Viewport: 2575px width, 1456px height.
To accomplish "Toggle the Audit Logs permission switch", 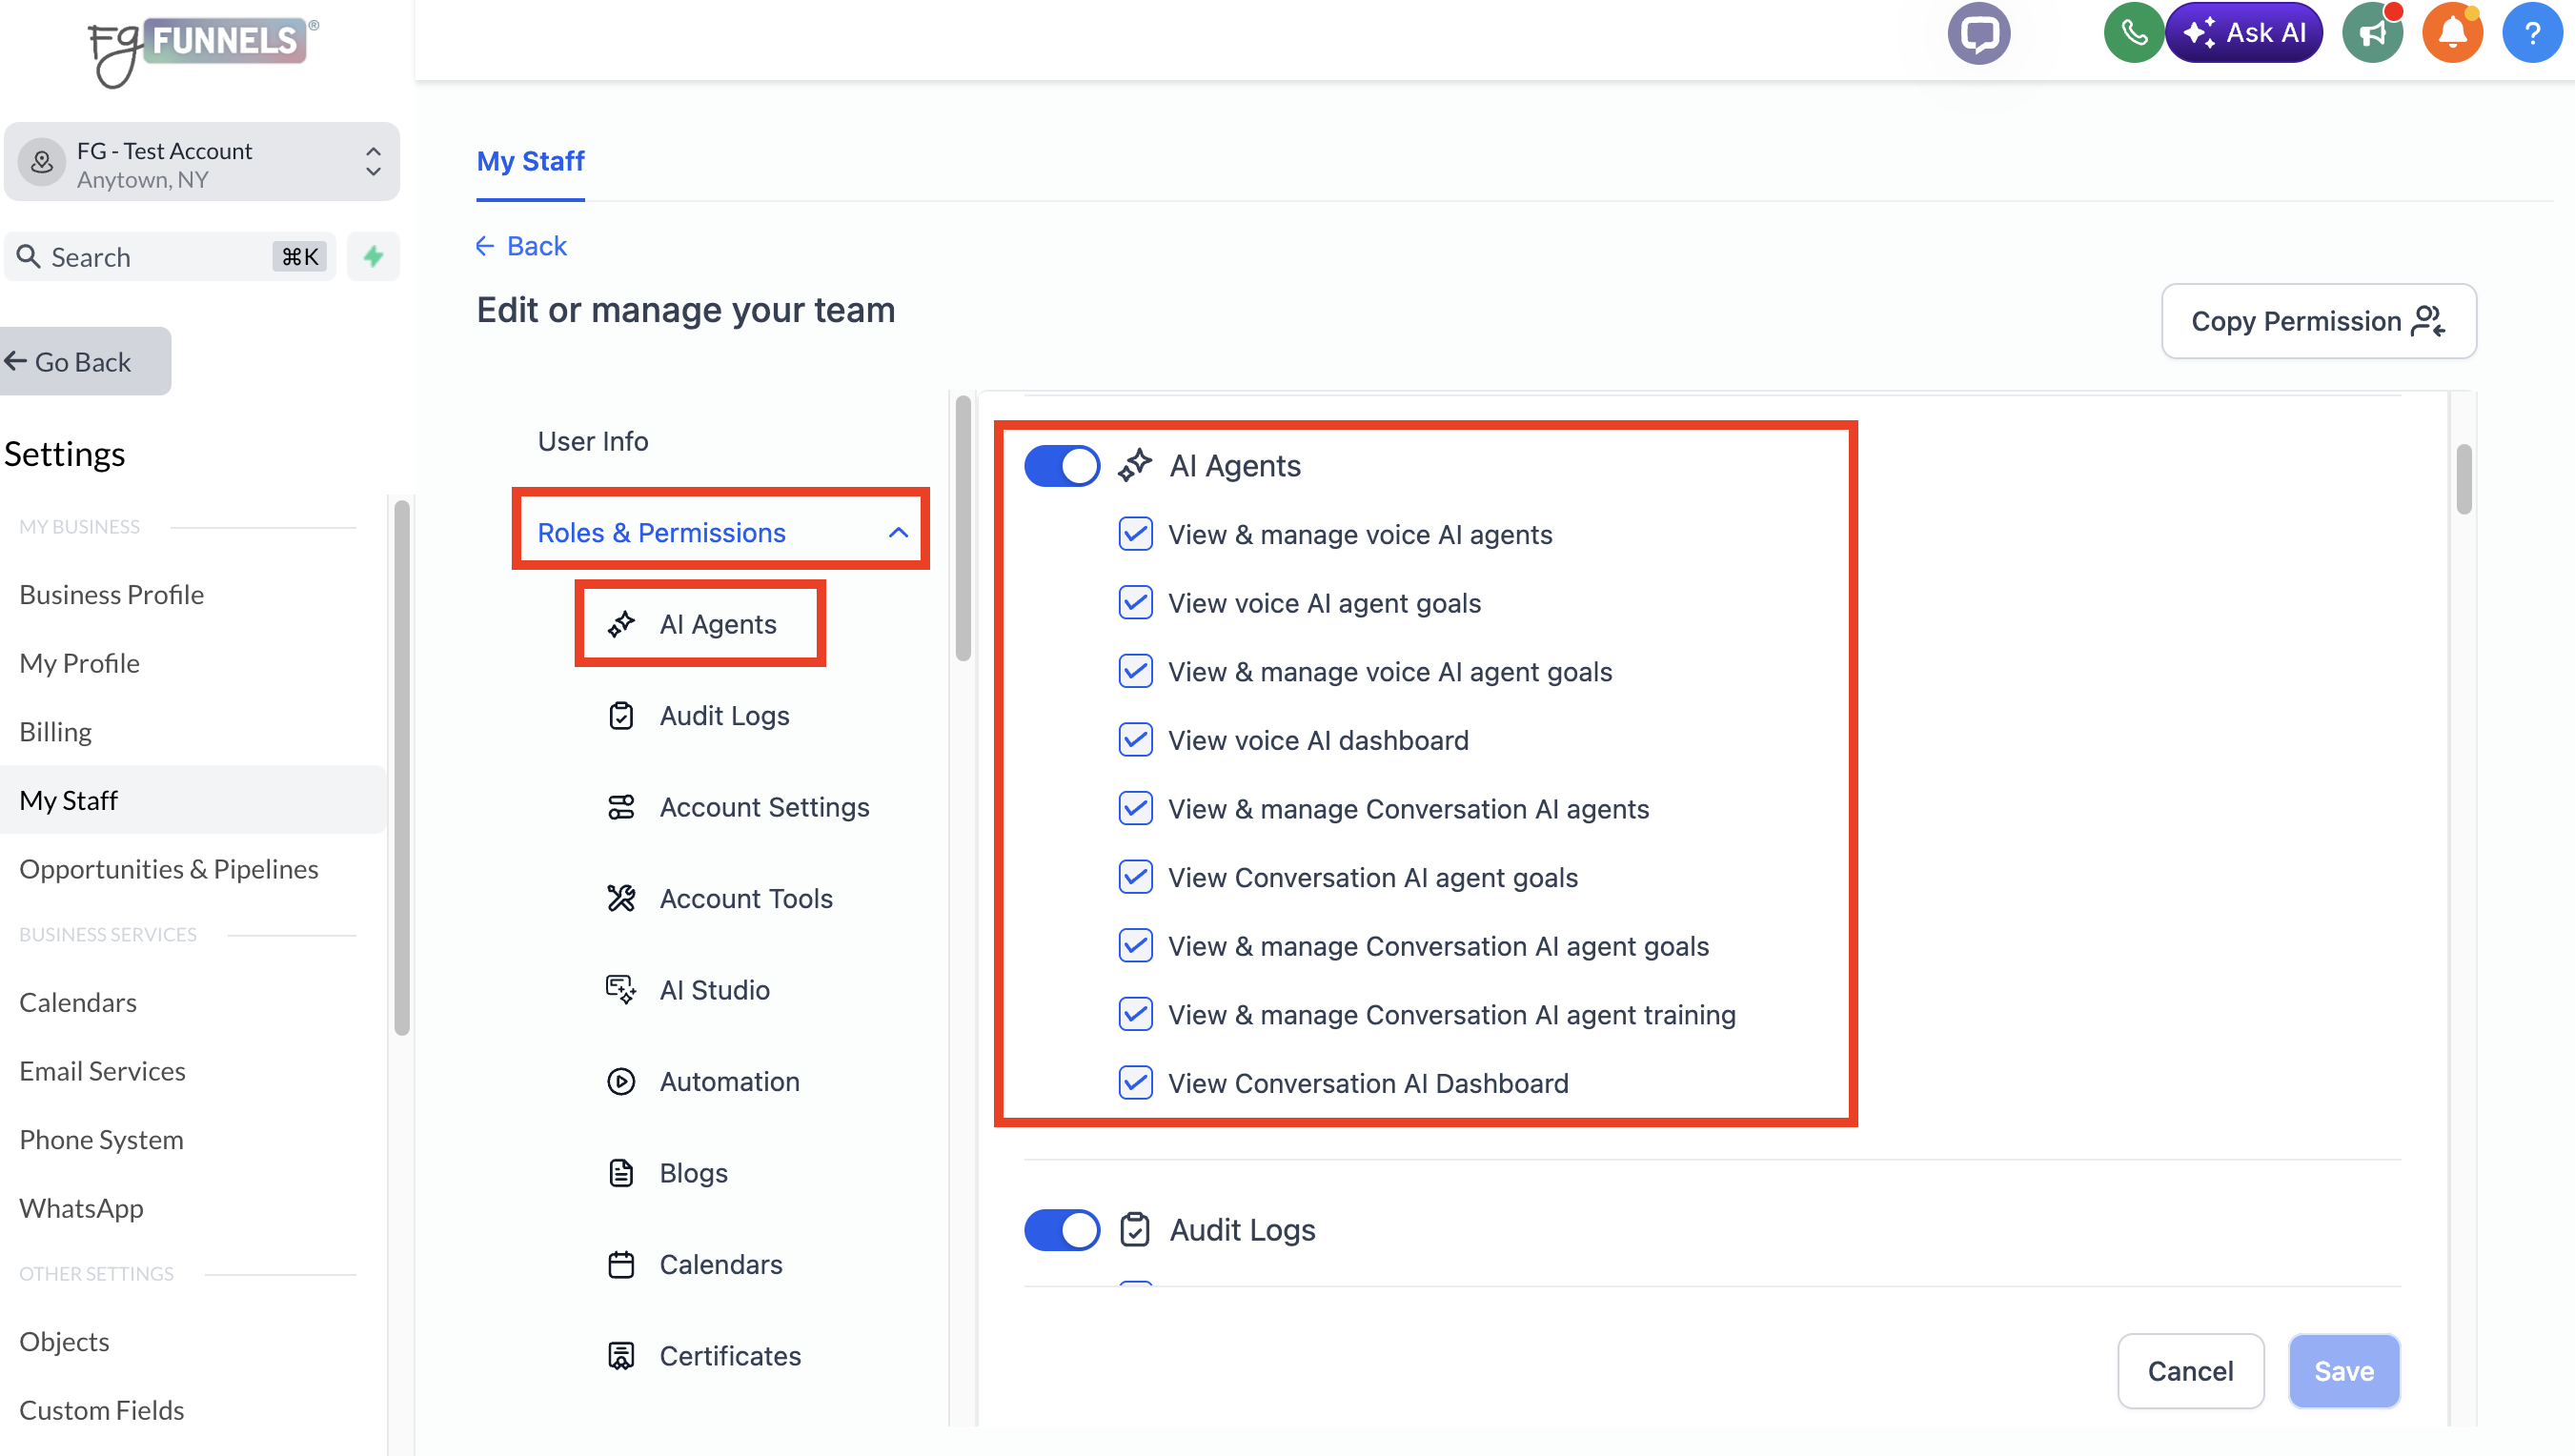I will pyautogui.click(x=1062, y=1229).
